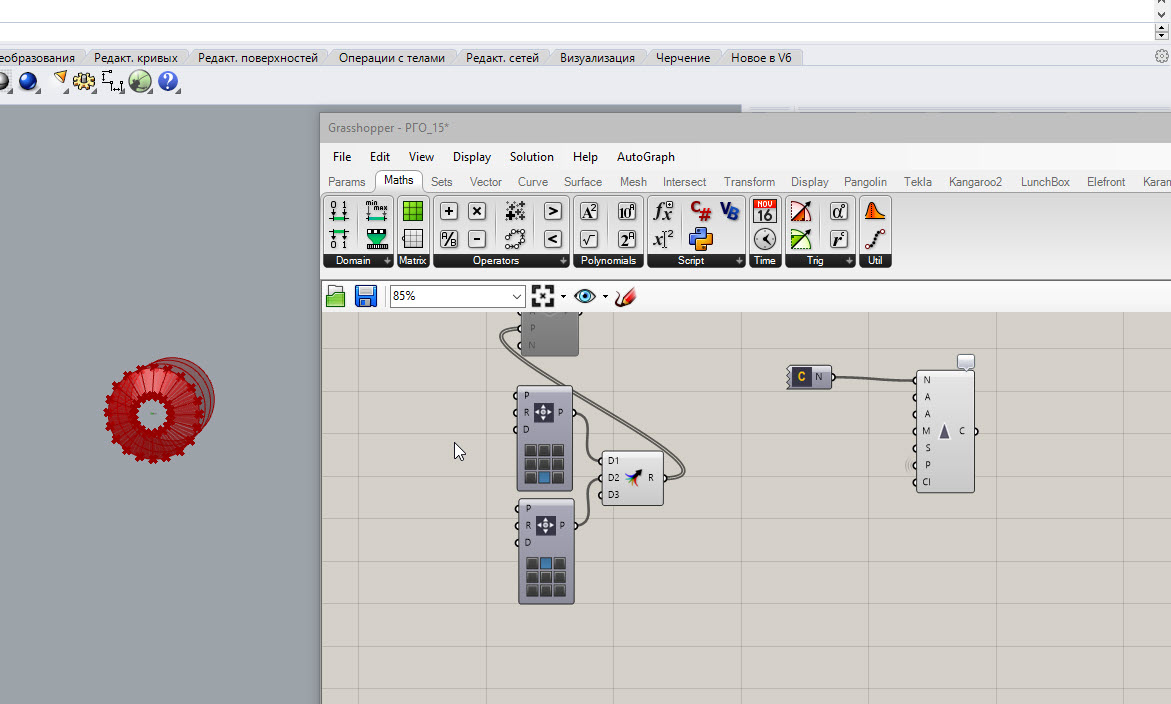Toggle the highlighted blue cell in upper grid component
Viewport: 1171px width, 704px height.
pos(544,477)
